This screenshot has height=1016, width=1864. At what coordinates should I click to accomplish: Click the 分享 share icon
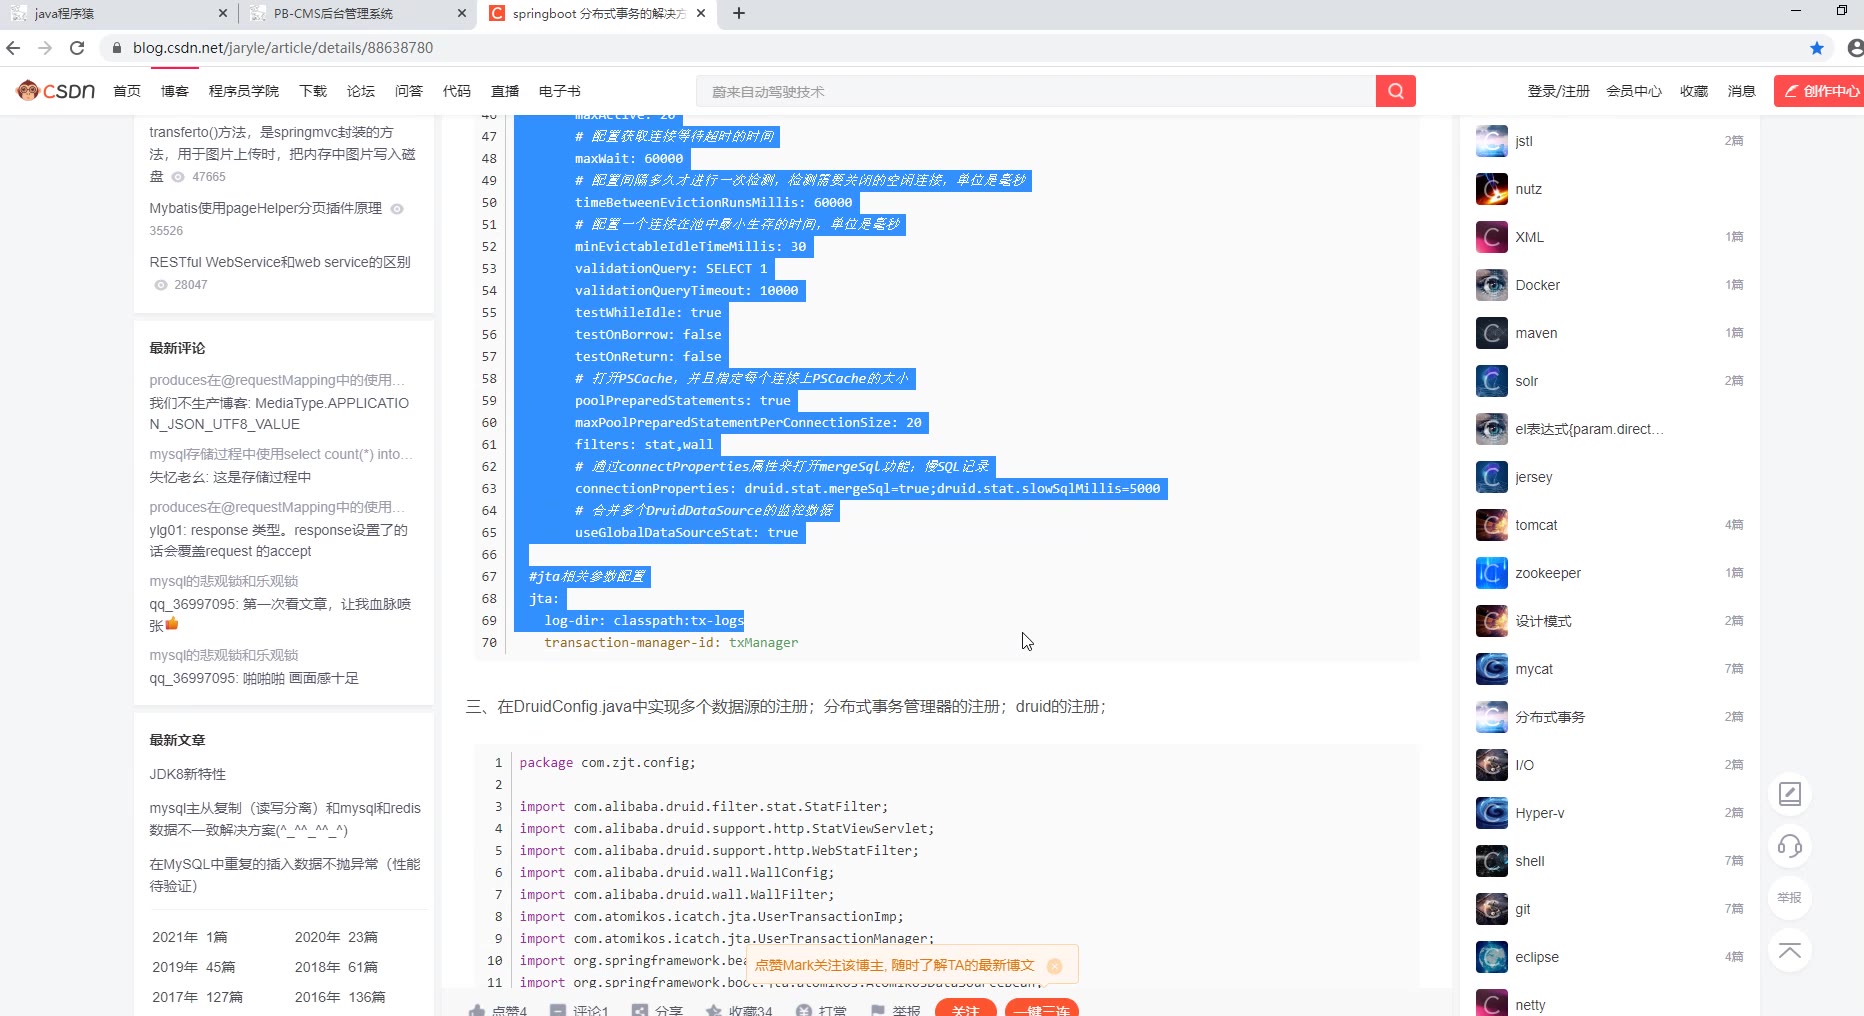[x=640, y=1010]
